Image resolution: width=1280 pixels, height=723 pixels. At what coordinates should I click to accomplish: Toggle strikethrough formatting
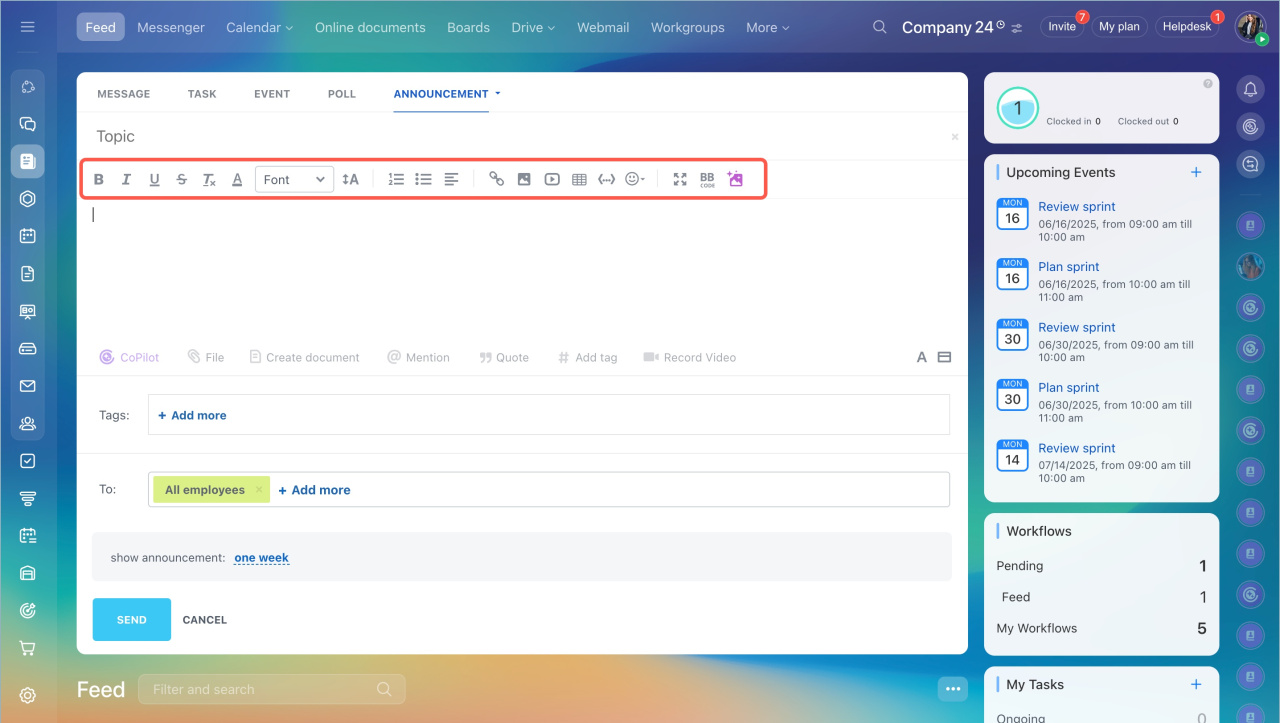(181, 180)
